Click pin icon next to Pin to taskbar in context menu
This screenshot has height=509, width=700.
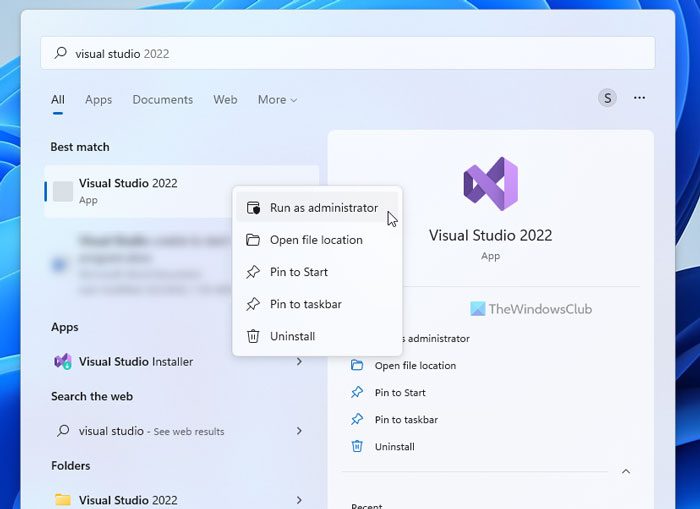(x=253, y=304)
